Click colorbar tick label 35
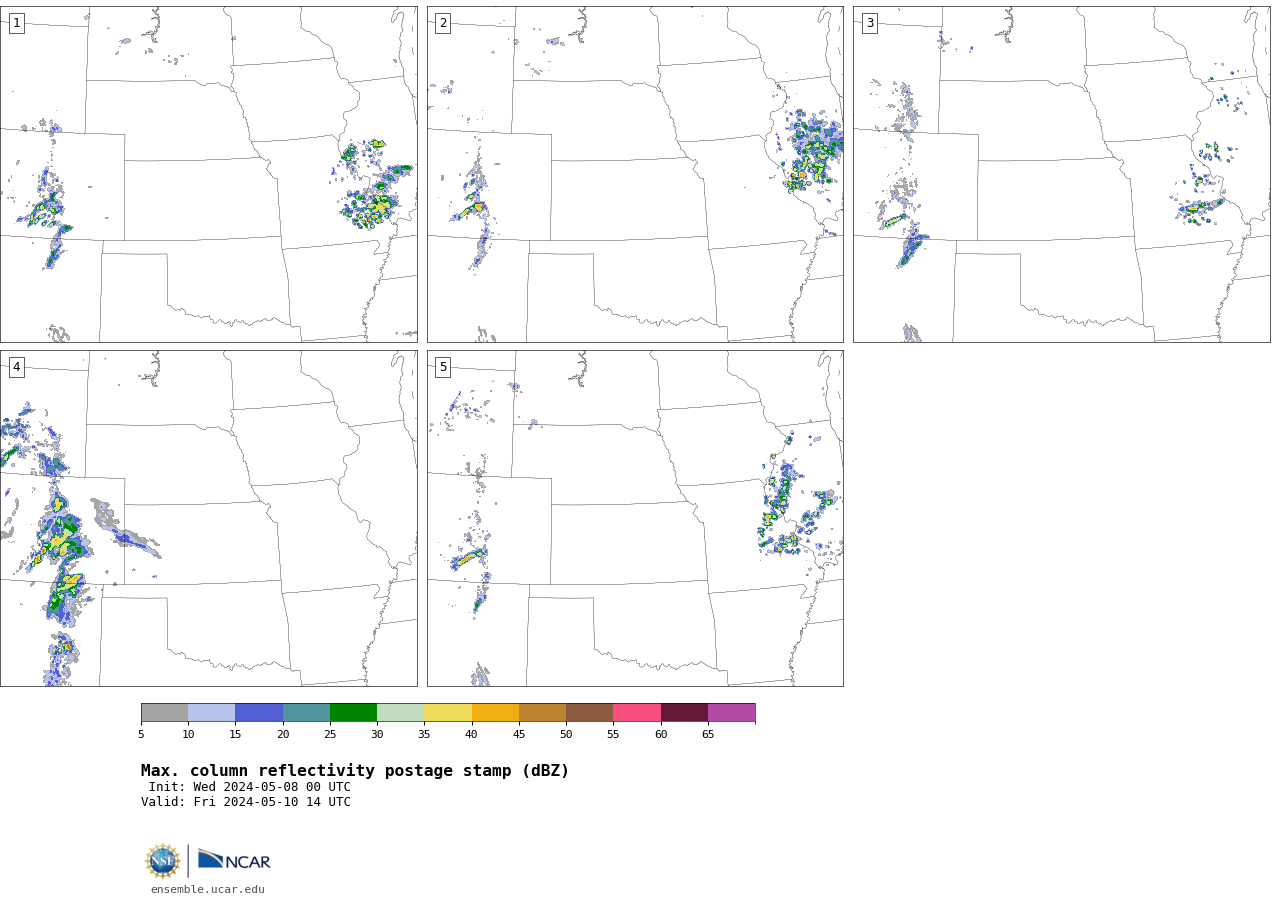The width and height of the screenshot is (1280, 901). pos(424,735)
